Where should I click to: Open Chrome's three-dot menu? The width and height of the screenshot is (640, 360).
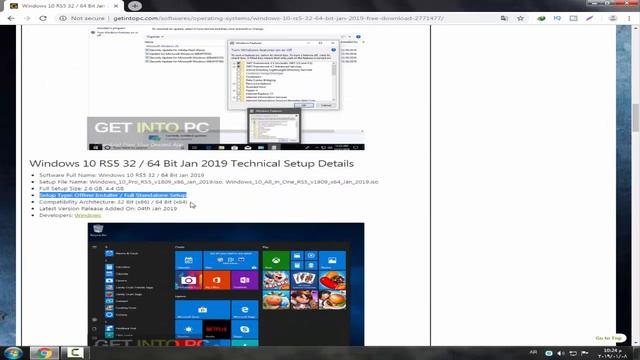[x=629, y=18]
